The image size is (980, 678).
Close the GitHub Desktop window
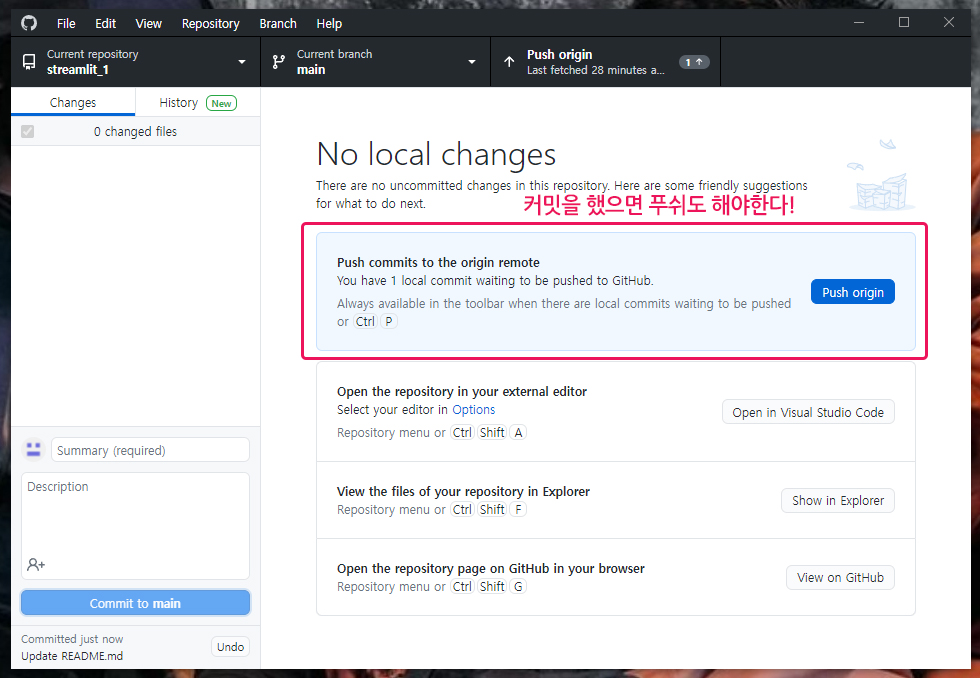point(949,22)
